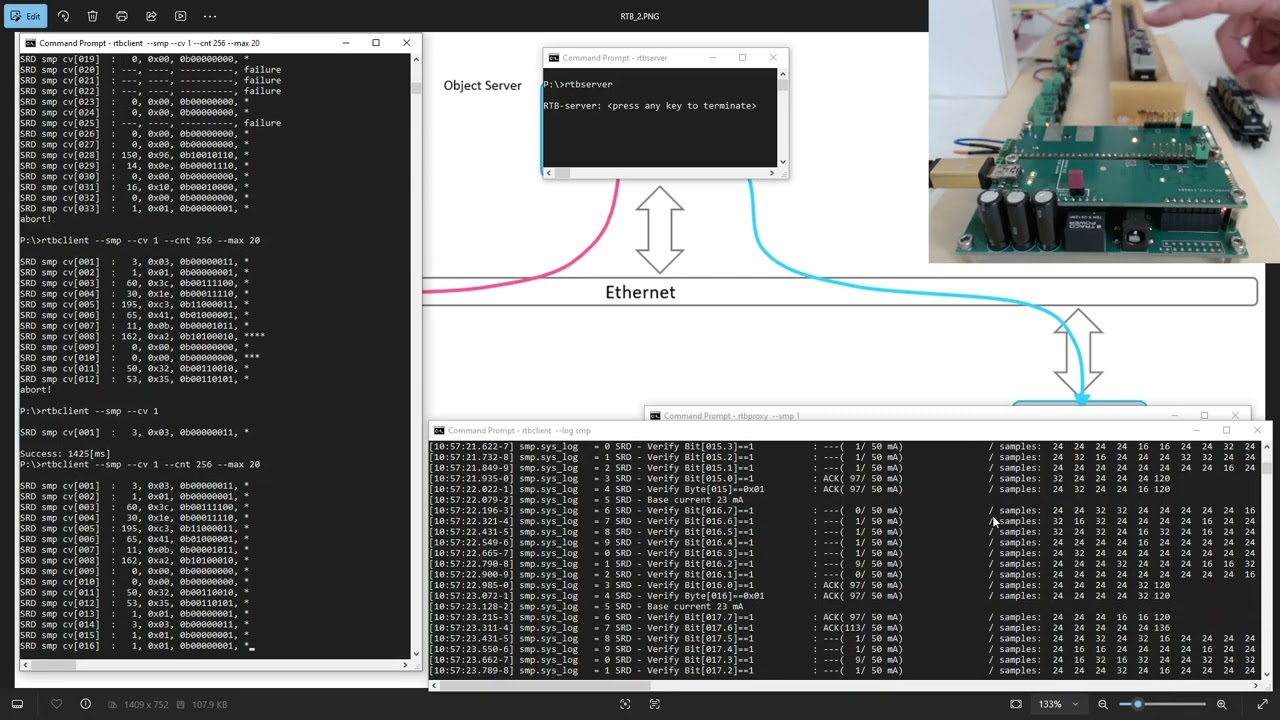Delete the image with the trash icon
The height and width of the screenshot is (720, 1280).
click(x=93, y=16)
